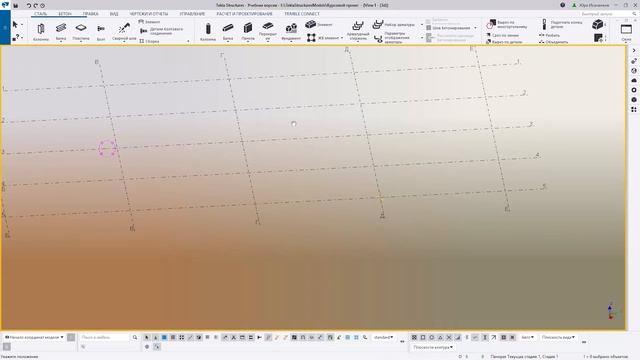Open ЧЕРТЕЖИ И ОТЧЕТЫ ribbon tab
Screen dimensions: 640x360
coord(149,14)
